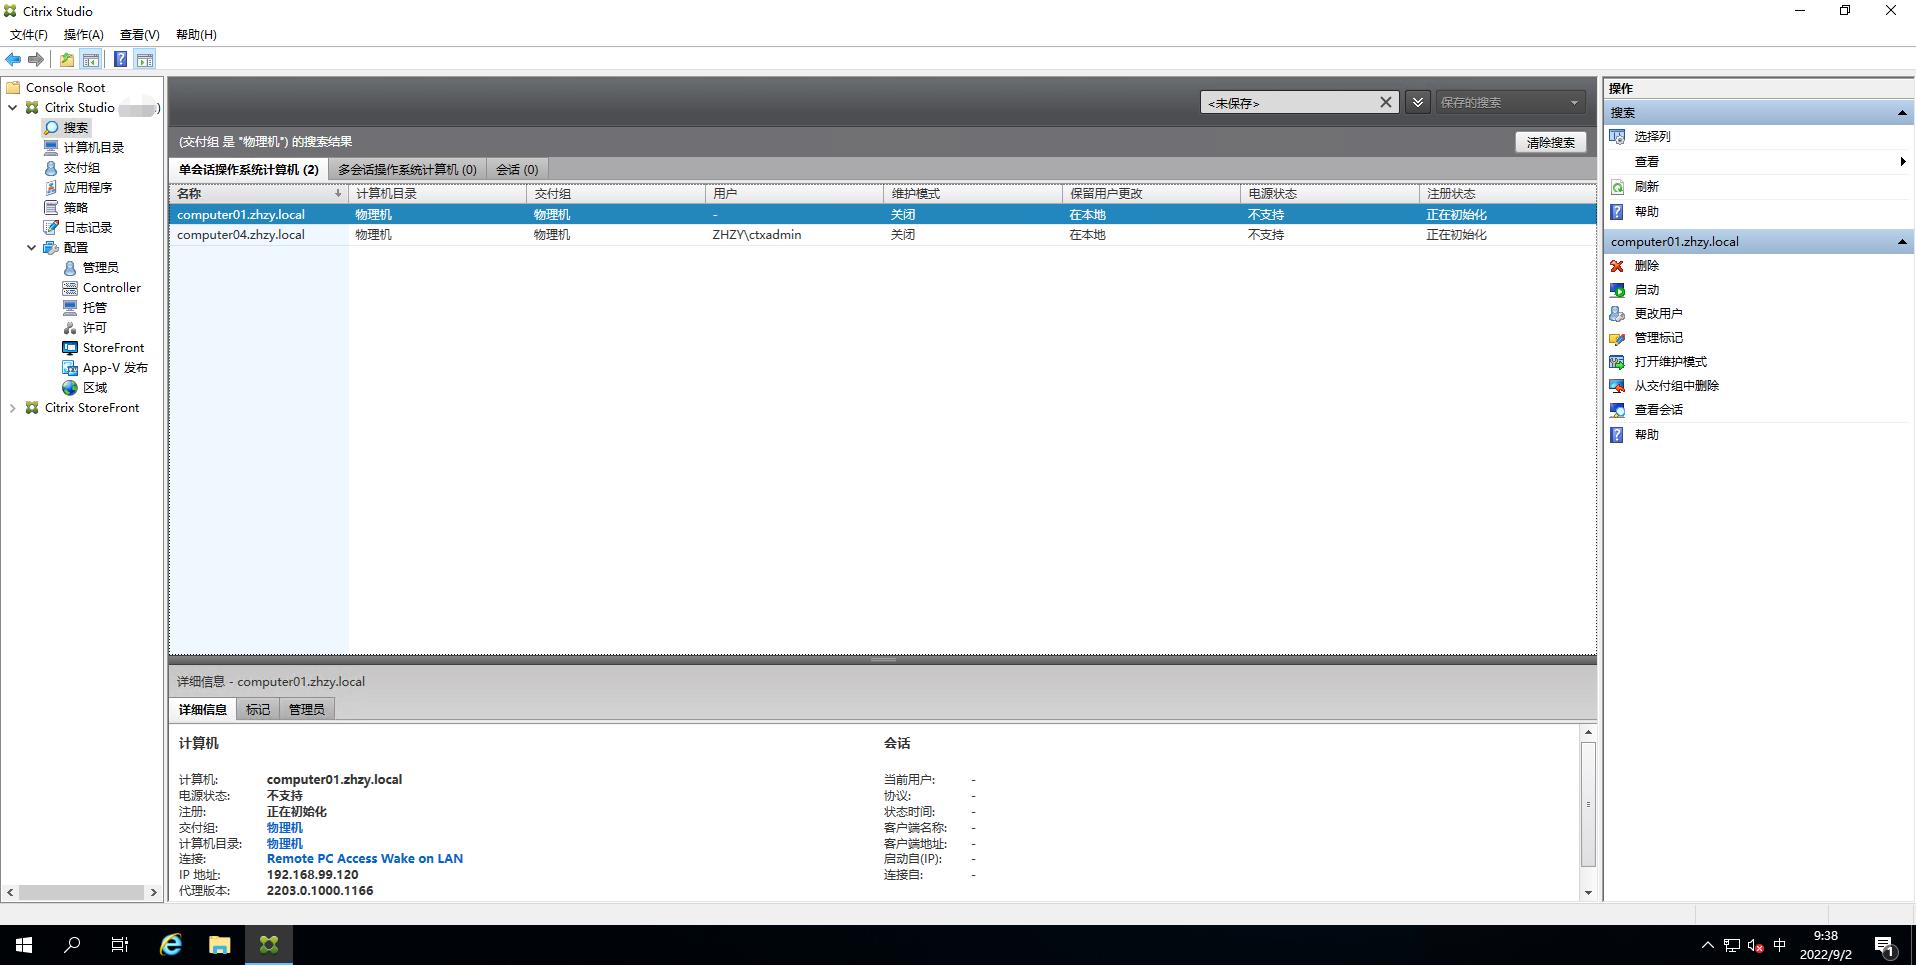Switch to 会话 (0) tab

tap(517, 169)
